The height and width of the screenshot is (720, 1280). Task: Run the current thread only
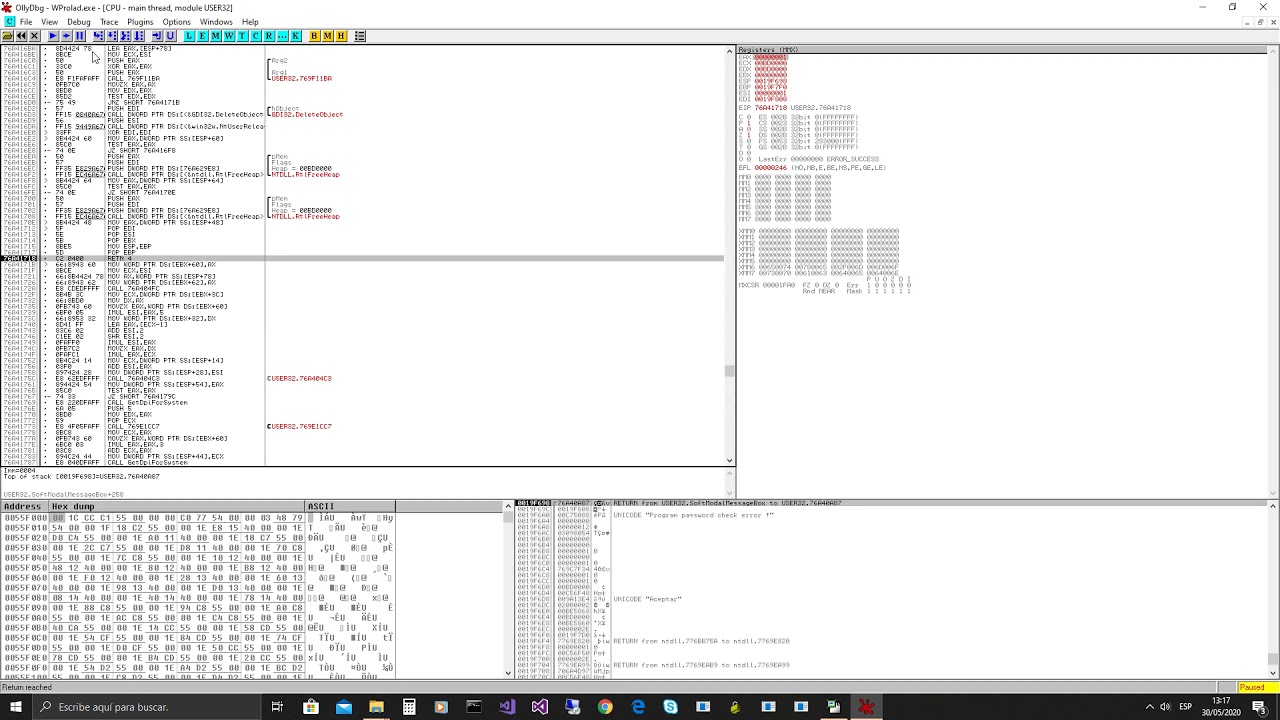click(66, 36)
